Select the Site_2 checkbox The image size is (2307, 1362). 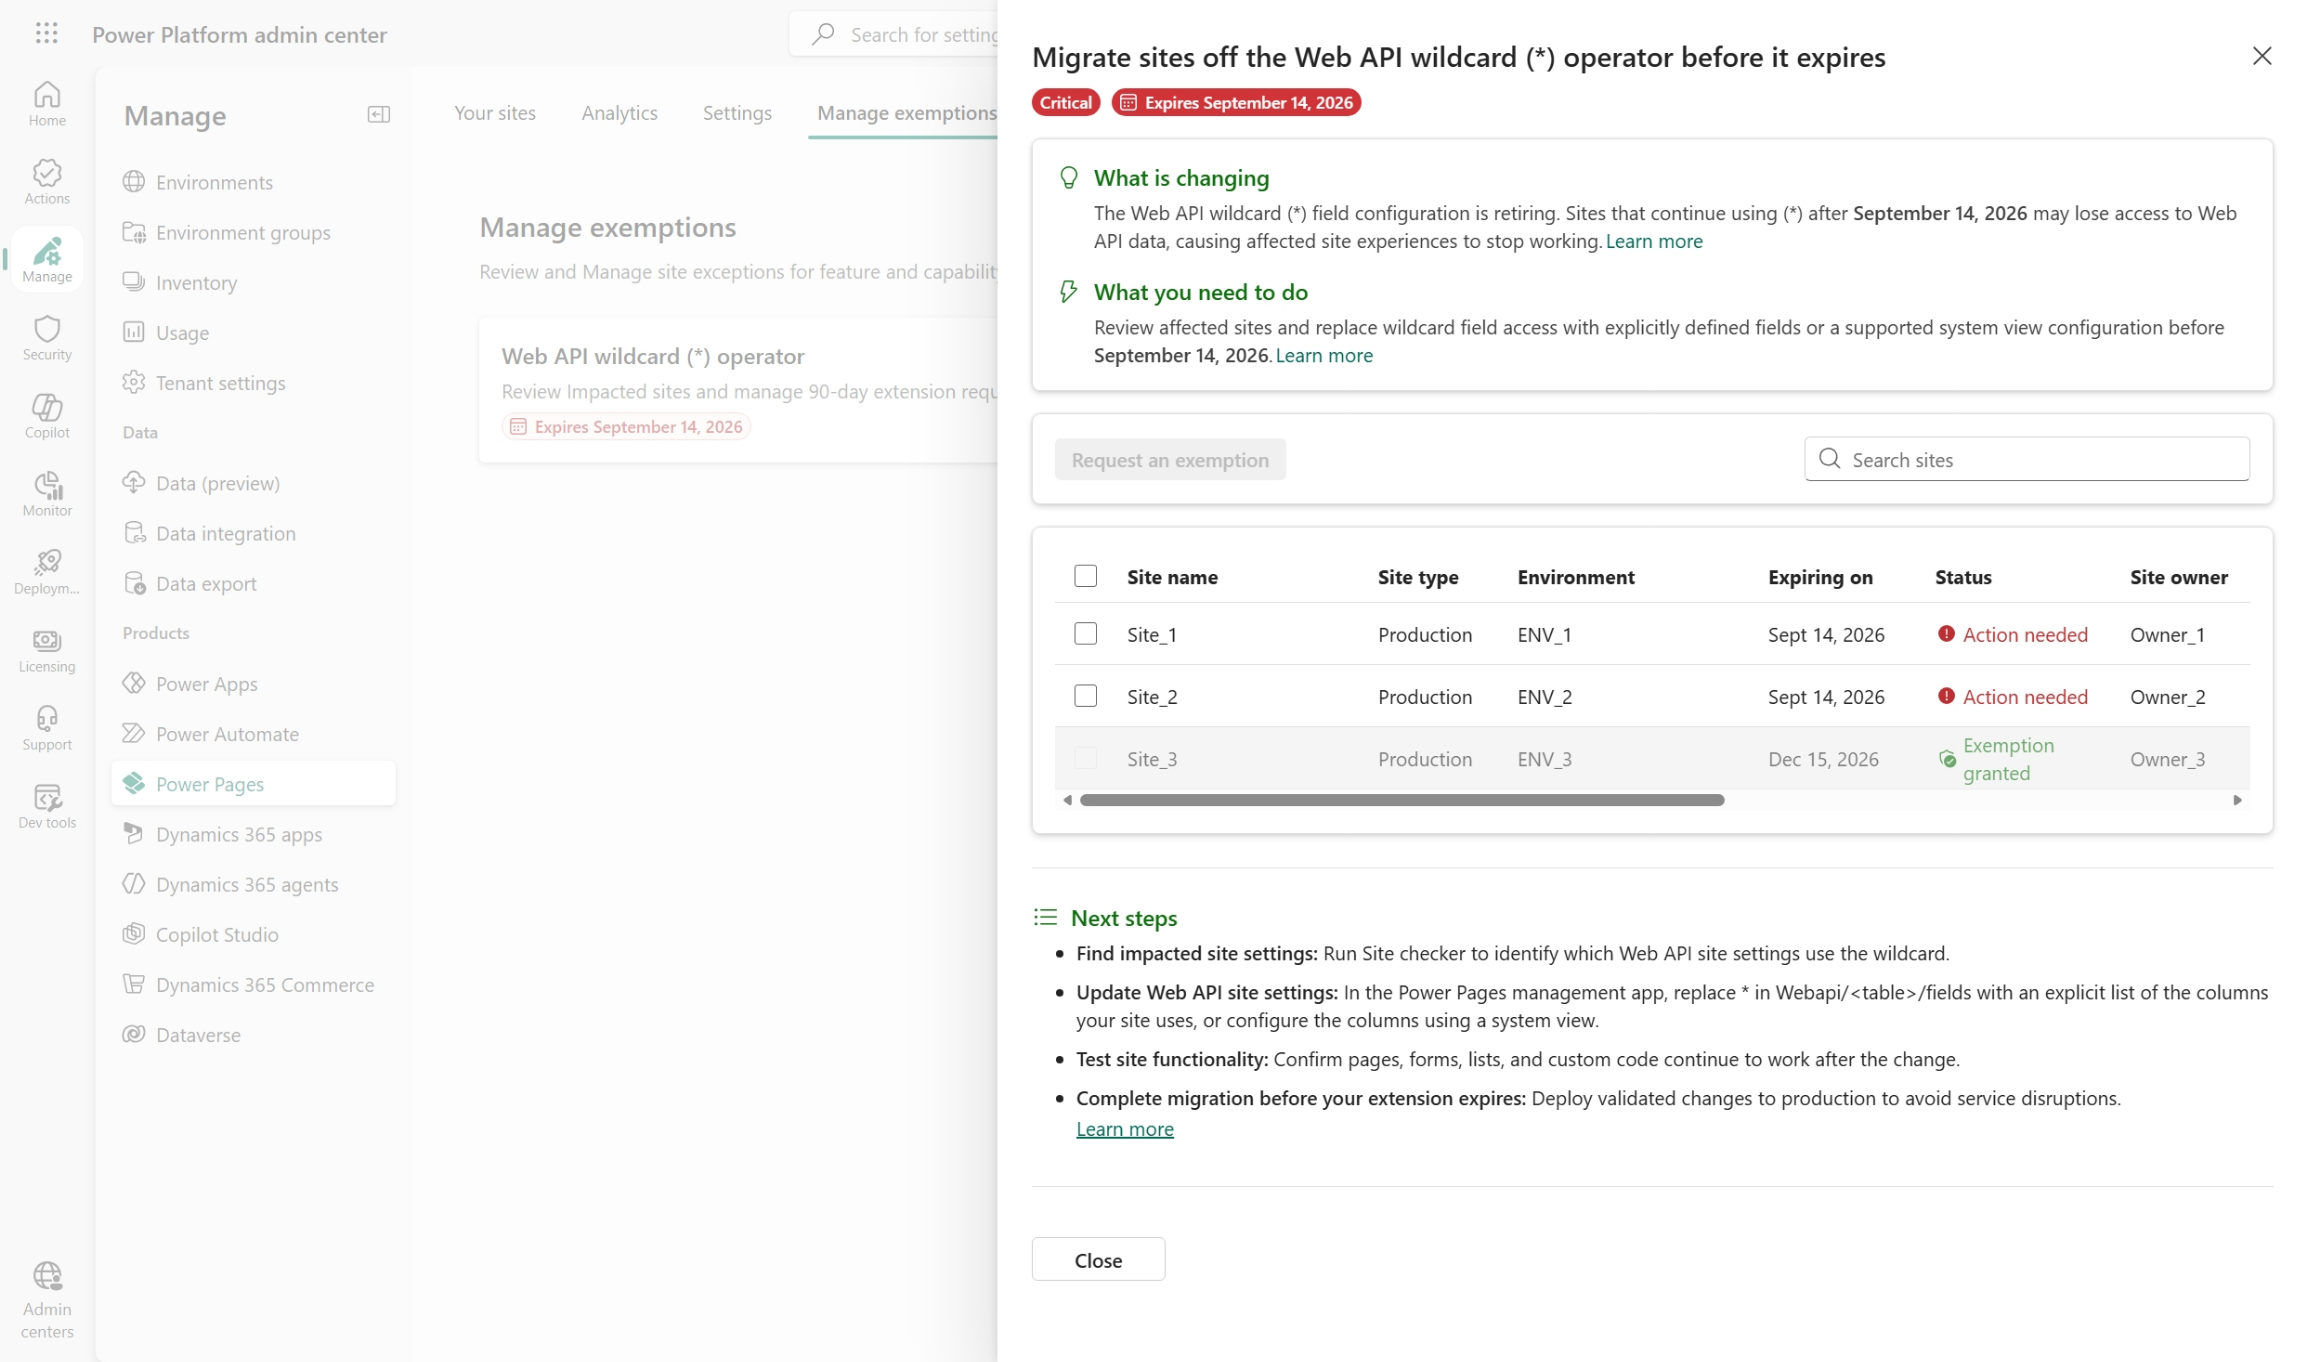(x=1085, y=696)
